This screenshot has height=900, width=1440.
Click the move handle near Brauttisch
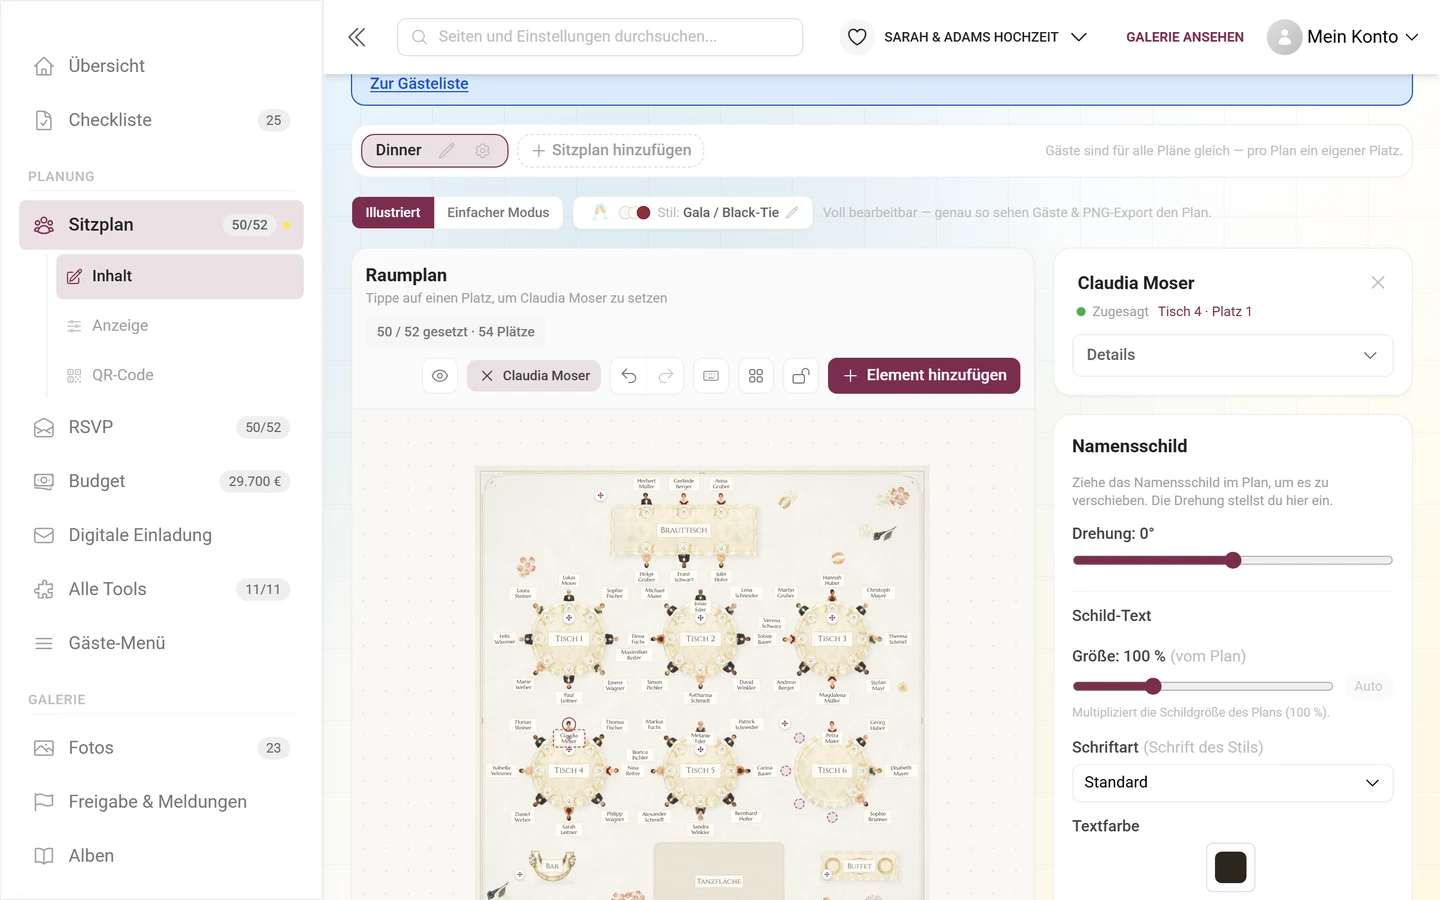(601, 495)
